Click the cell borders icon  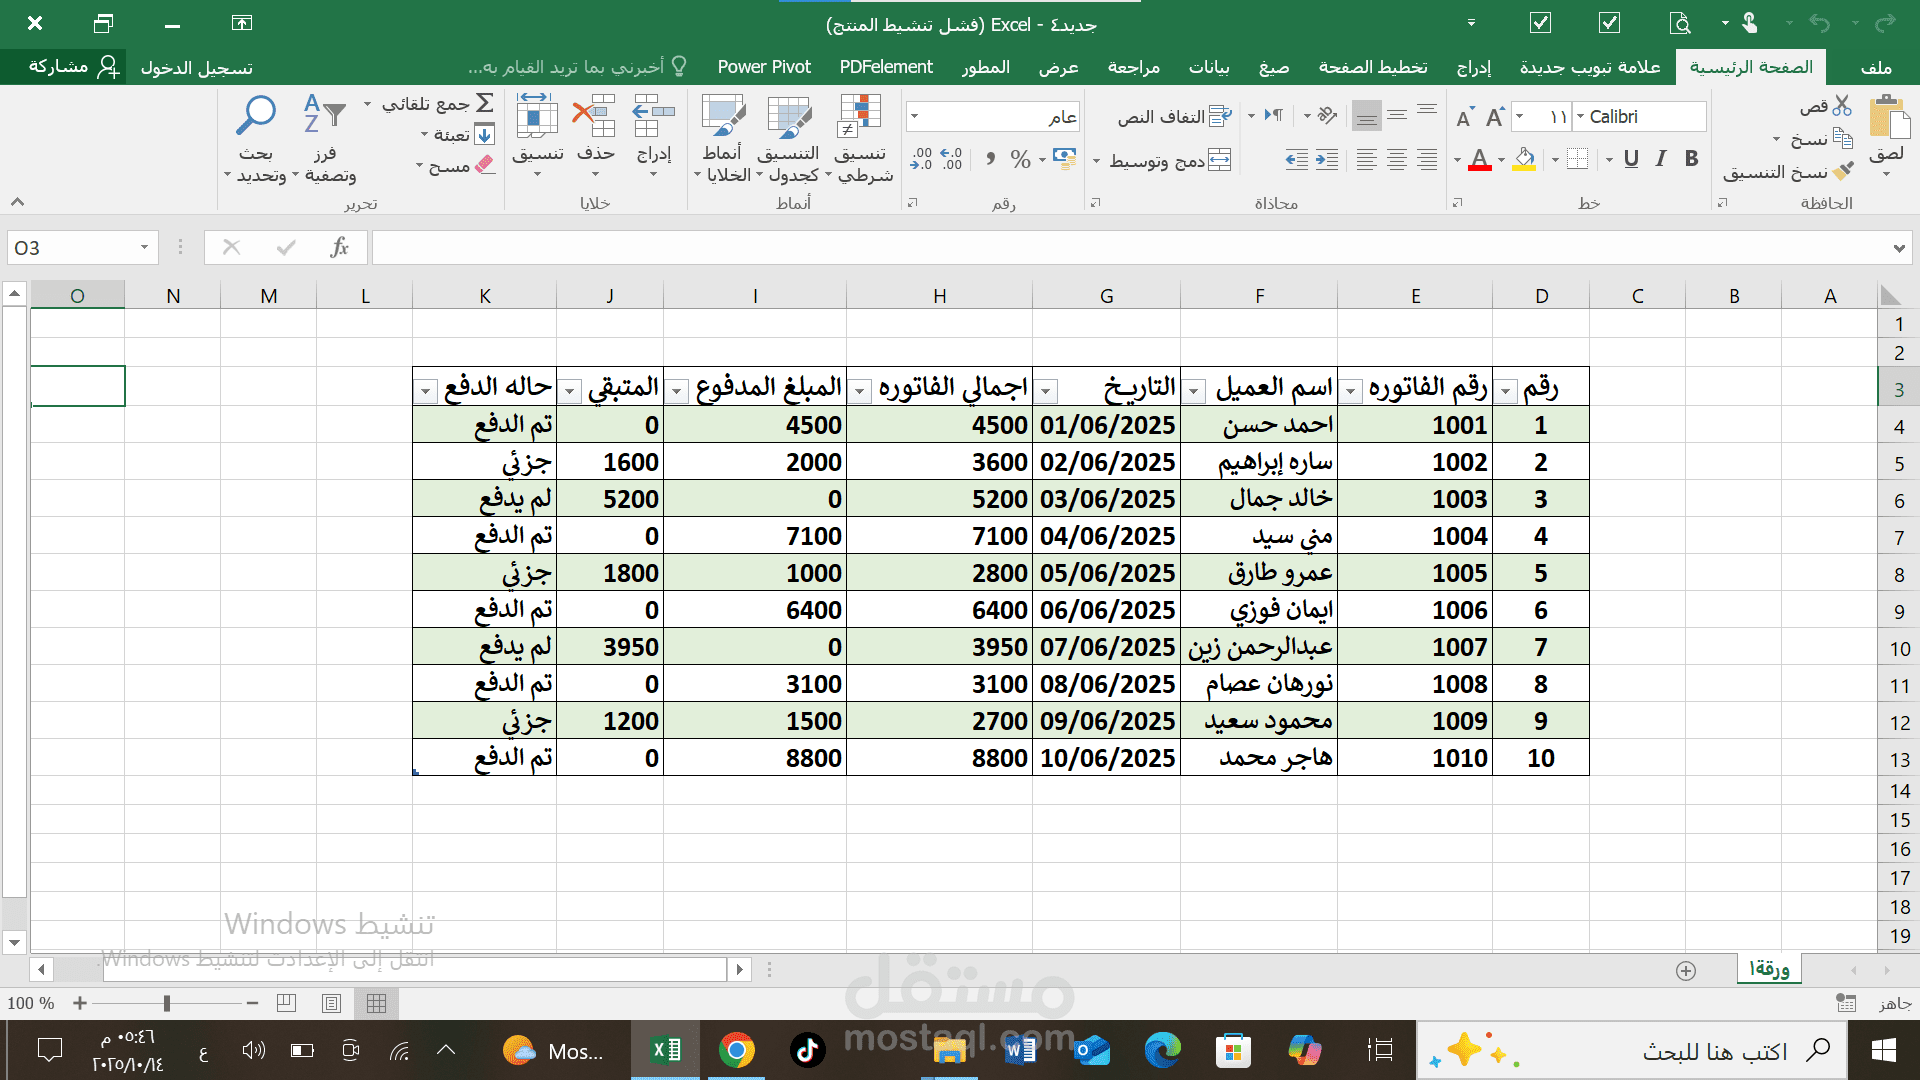click(1578, 159)
